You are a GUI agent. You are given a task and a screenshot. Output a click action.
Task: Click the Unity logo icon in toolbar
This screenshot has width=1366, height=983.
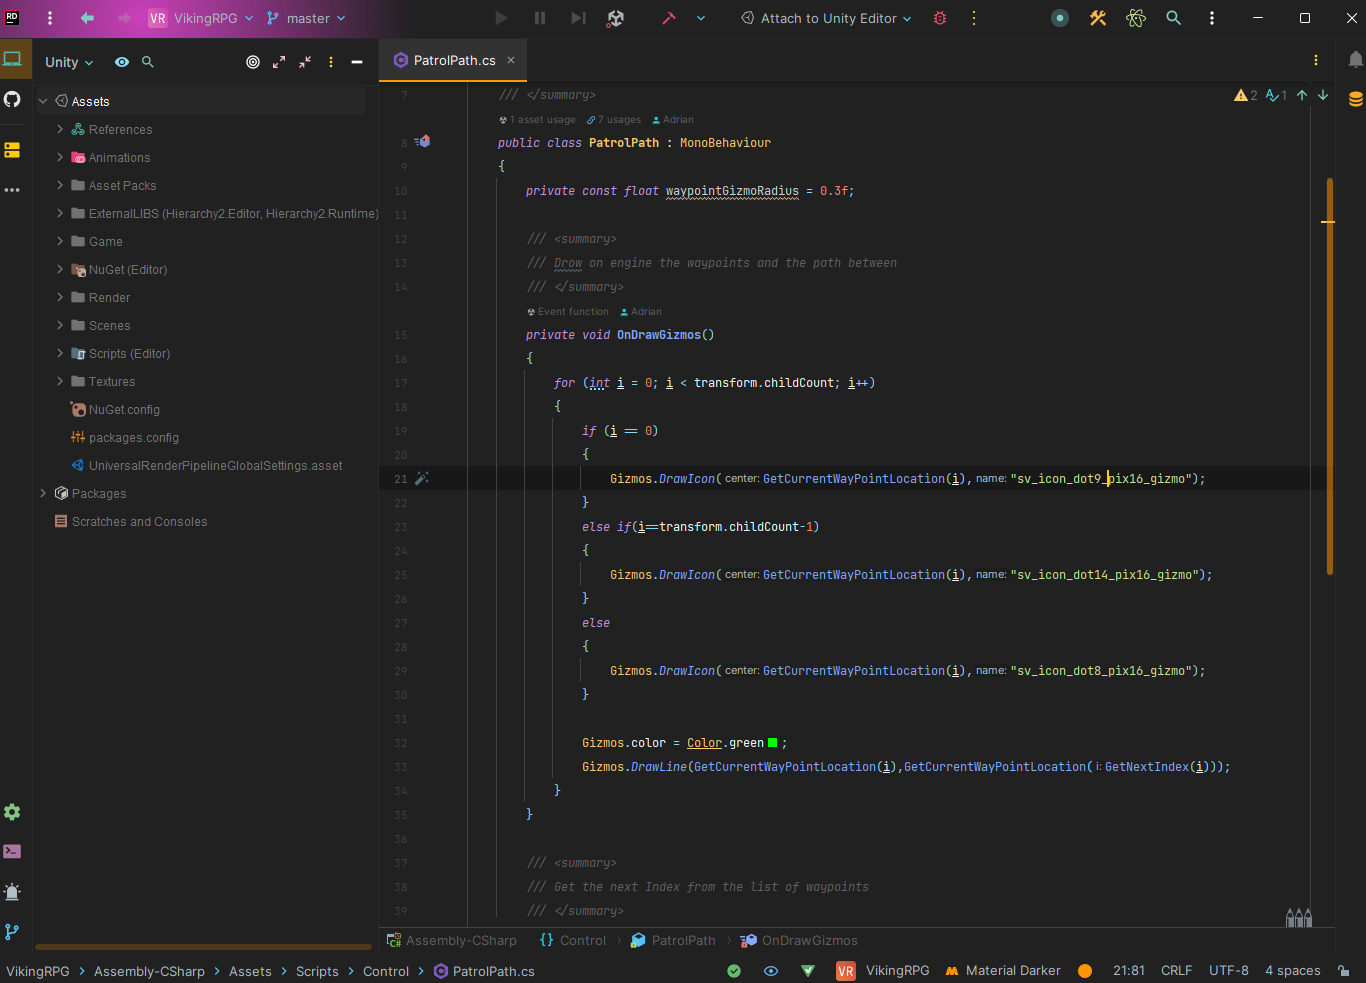[616, 18]
